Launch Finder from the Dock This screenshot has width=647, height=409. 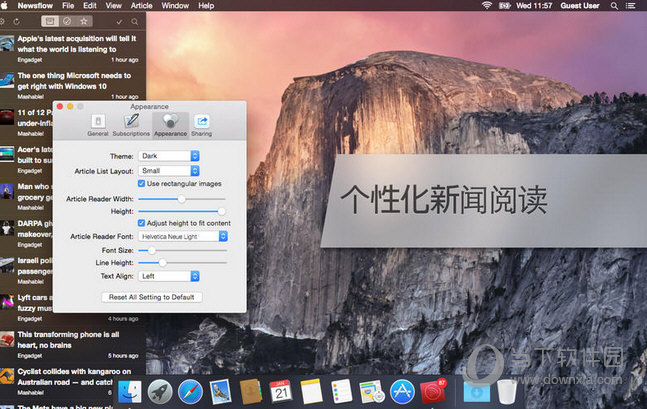click(130, 392)
